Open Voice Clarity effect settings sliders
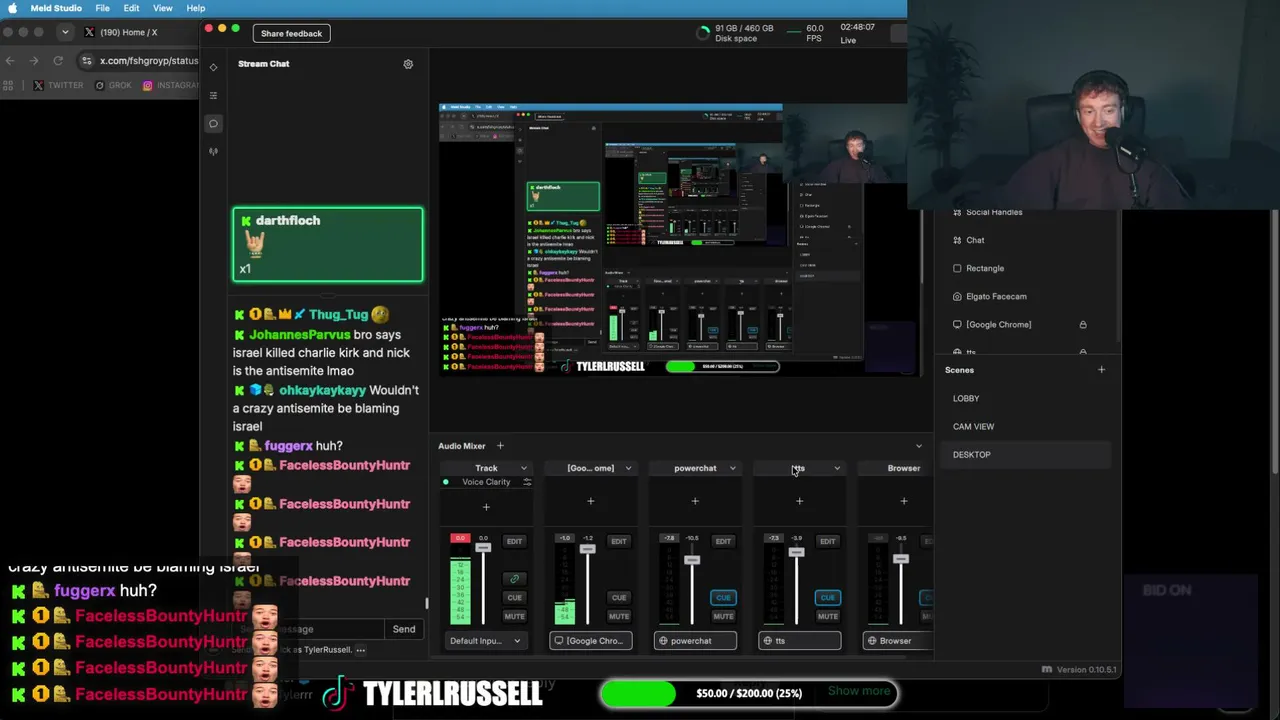 click(x=527, y=482)
